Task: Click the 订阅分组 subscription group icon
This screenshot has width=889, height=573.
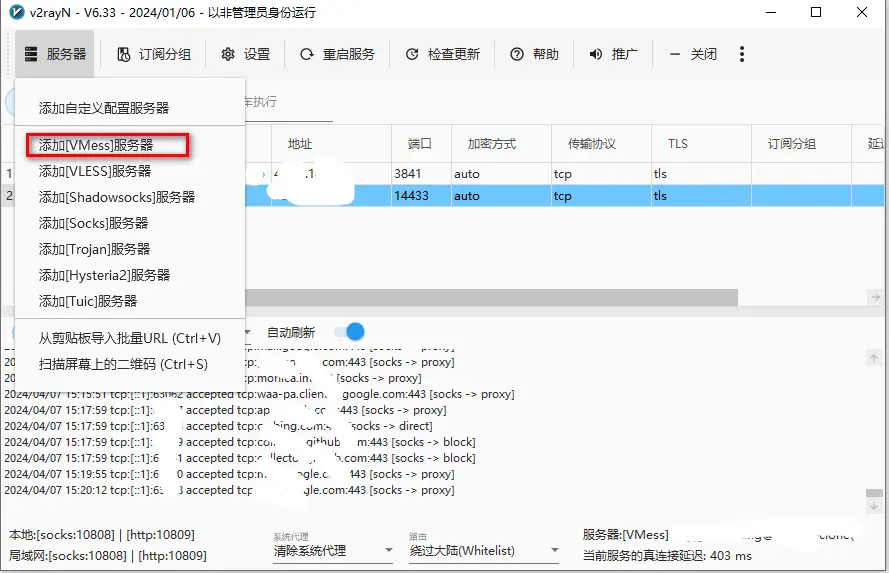Action: pos(124,54)
